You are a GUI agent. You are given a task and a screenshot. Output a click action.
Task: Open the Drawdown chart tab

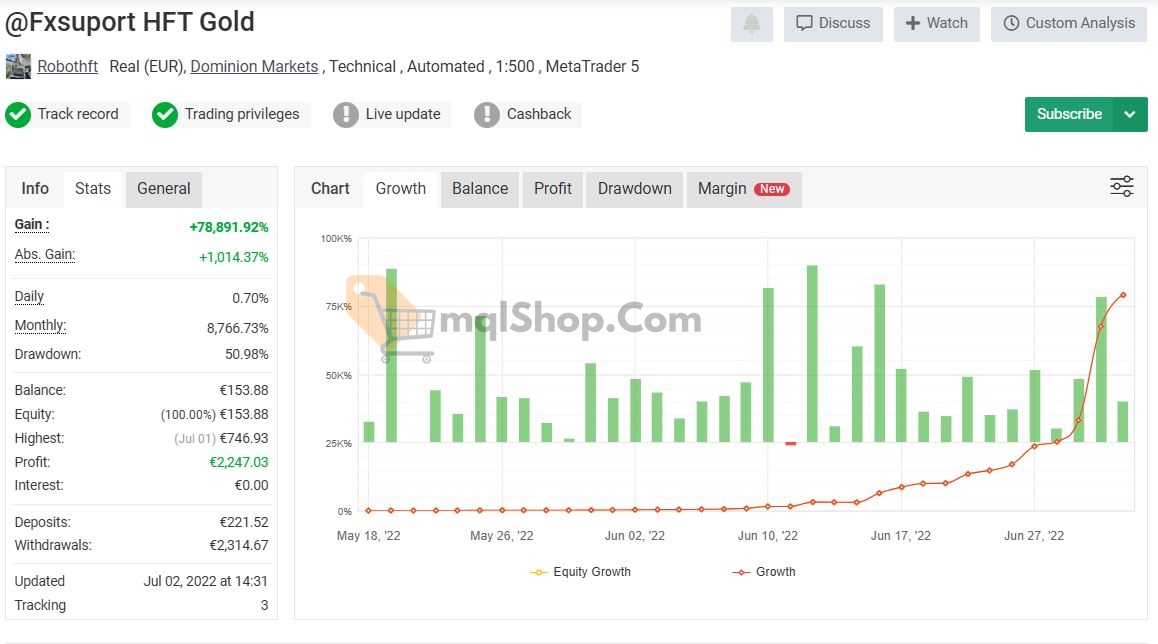pyautogui.click(x=634, y=189)
